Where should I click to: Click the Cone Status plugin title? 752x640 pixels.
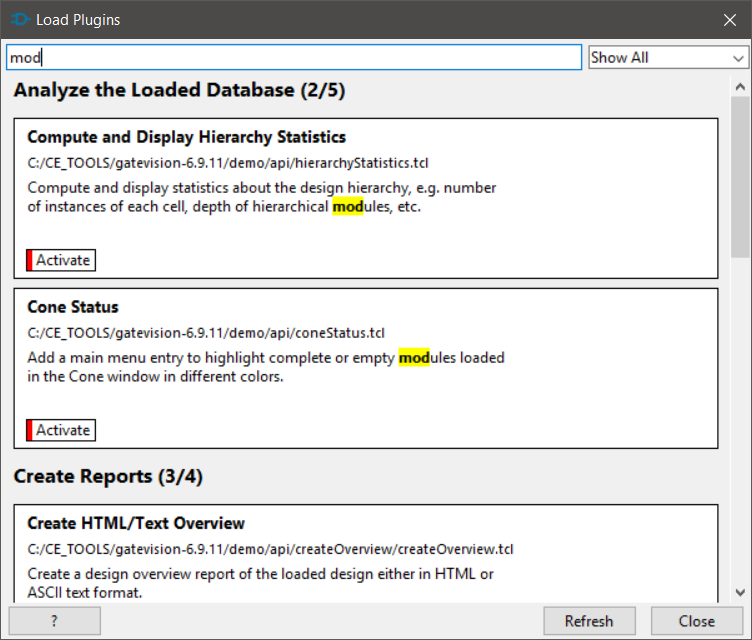click(x=73, y=307)
